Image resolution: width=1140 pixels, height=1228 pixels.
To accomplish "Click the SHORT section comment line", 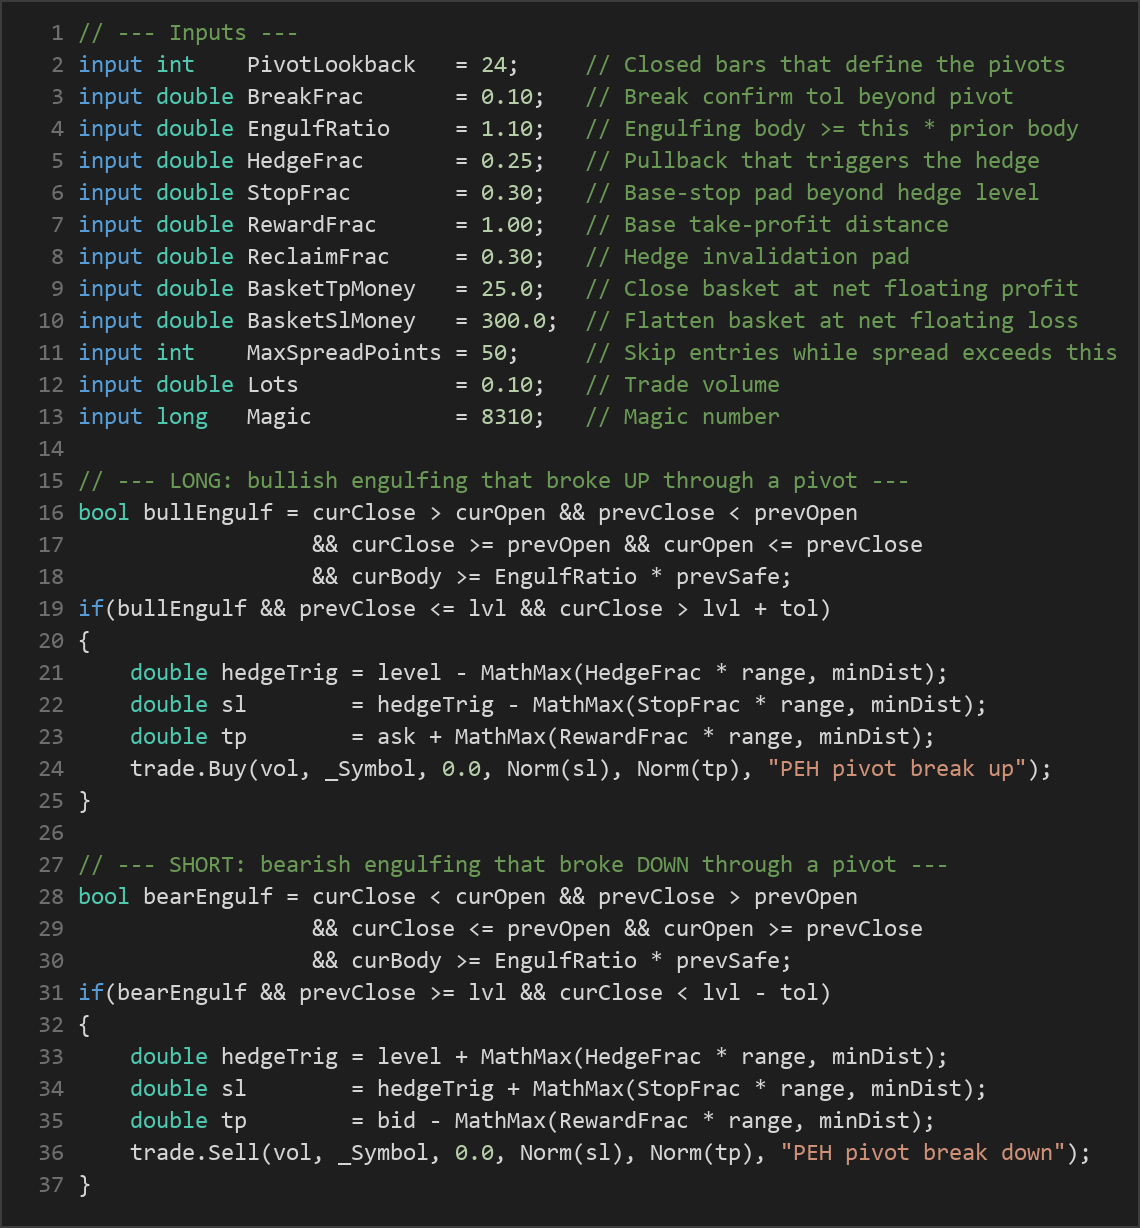I will [513, 865].
